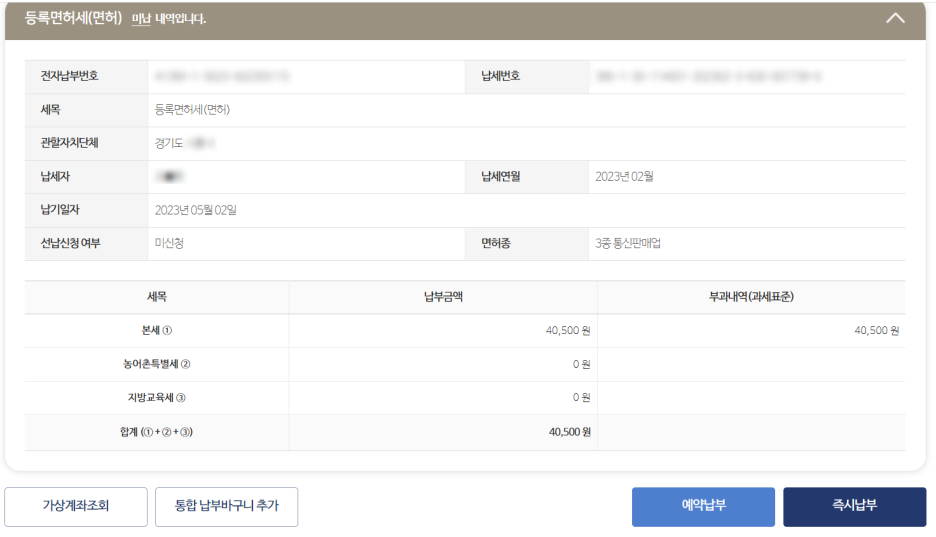936x537 pixels.
Task: Collapse the 등록면허세(면허) panel with chevron
Action: tap(895, 18)
